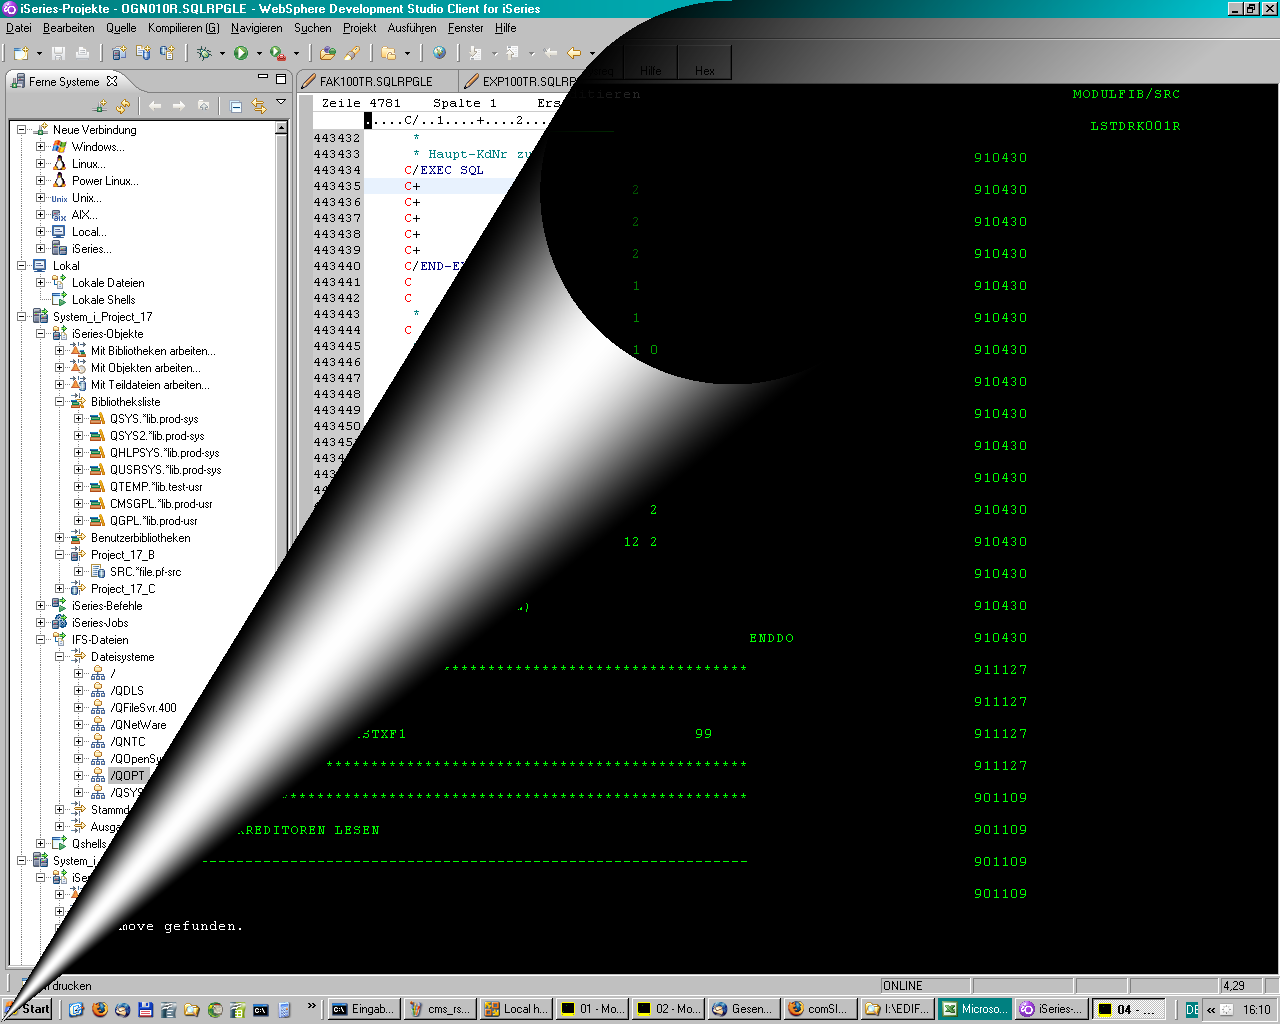
Task: Collapse all in Ferne Systeme tree
Action: coord(236,105)
